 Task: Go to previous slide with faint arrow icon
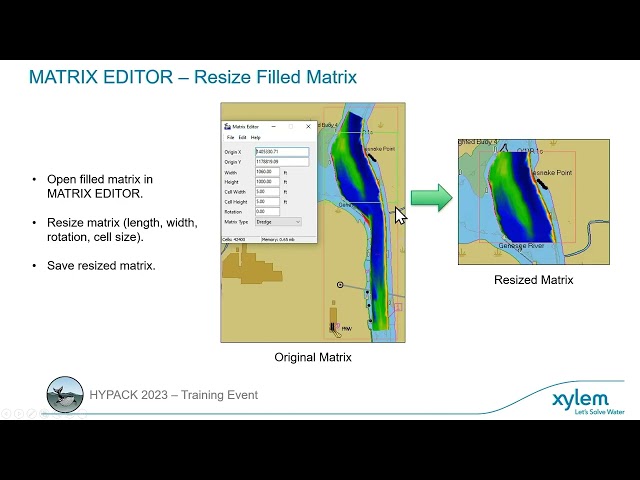point(6,413)
